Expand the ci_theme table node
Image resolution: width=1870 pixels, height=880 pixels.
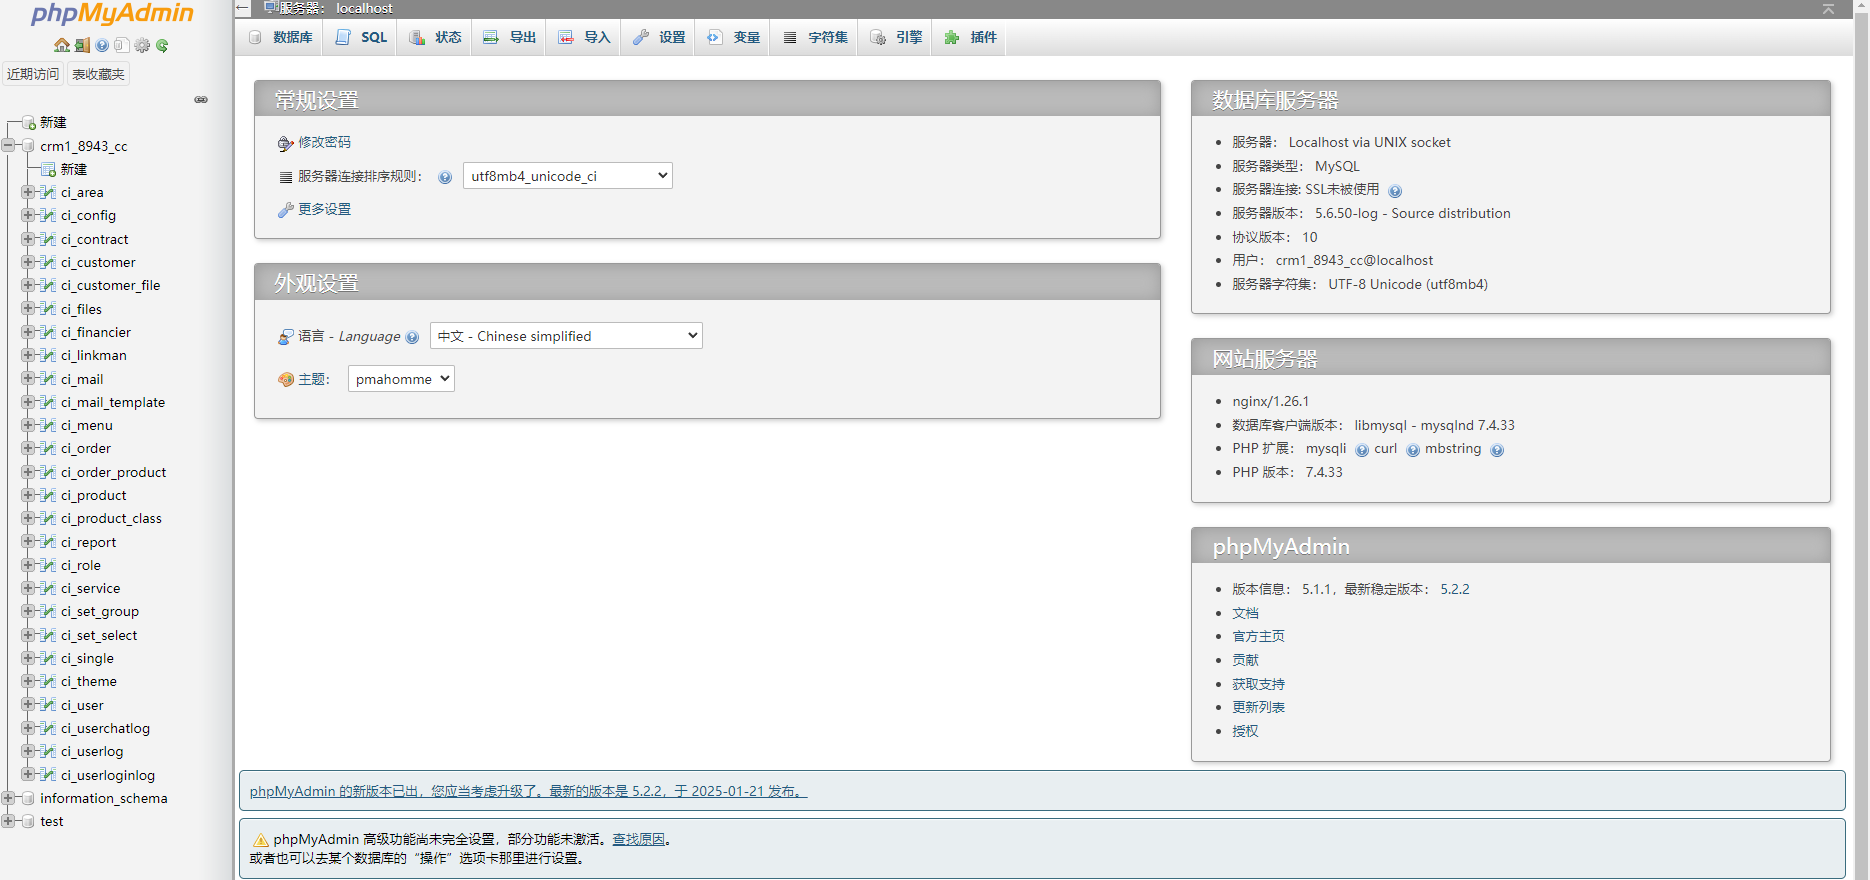[28, 681]
